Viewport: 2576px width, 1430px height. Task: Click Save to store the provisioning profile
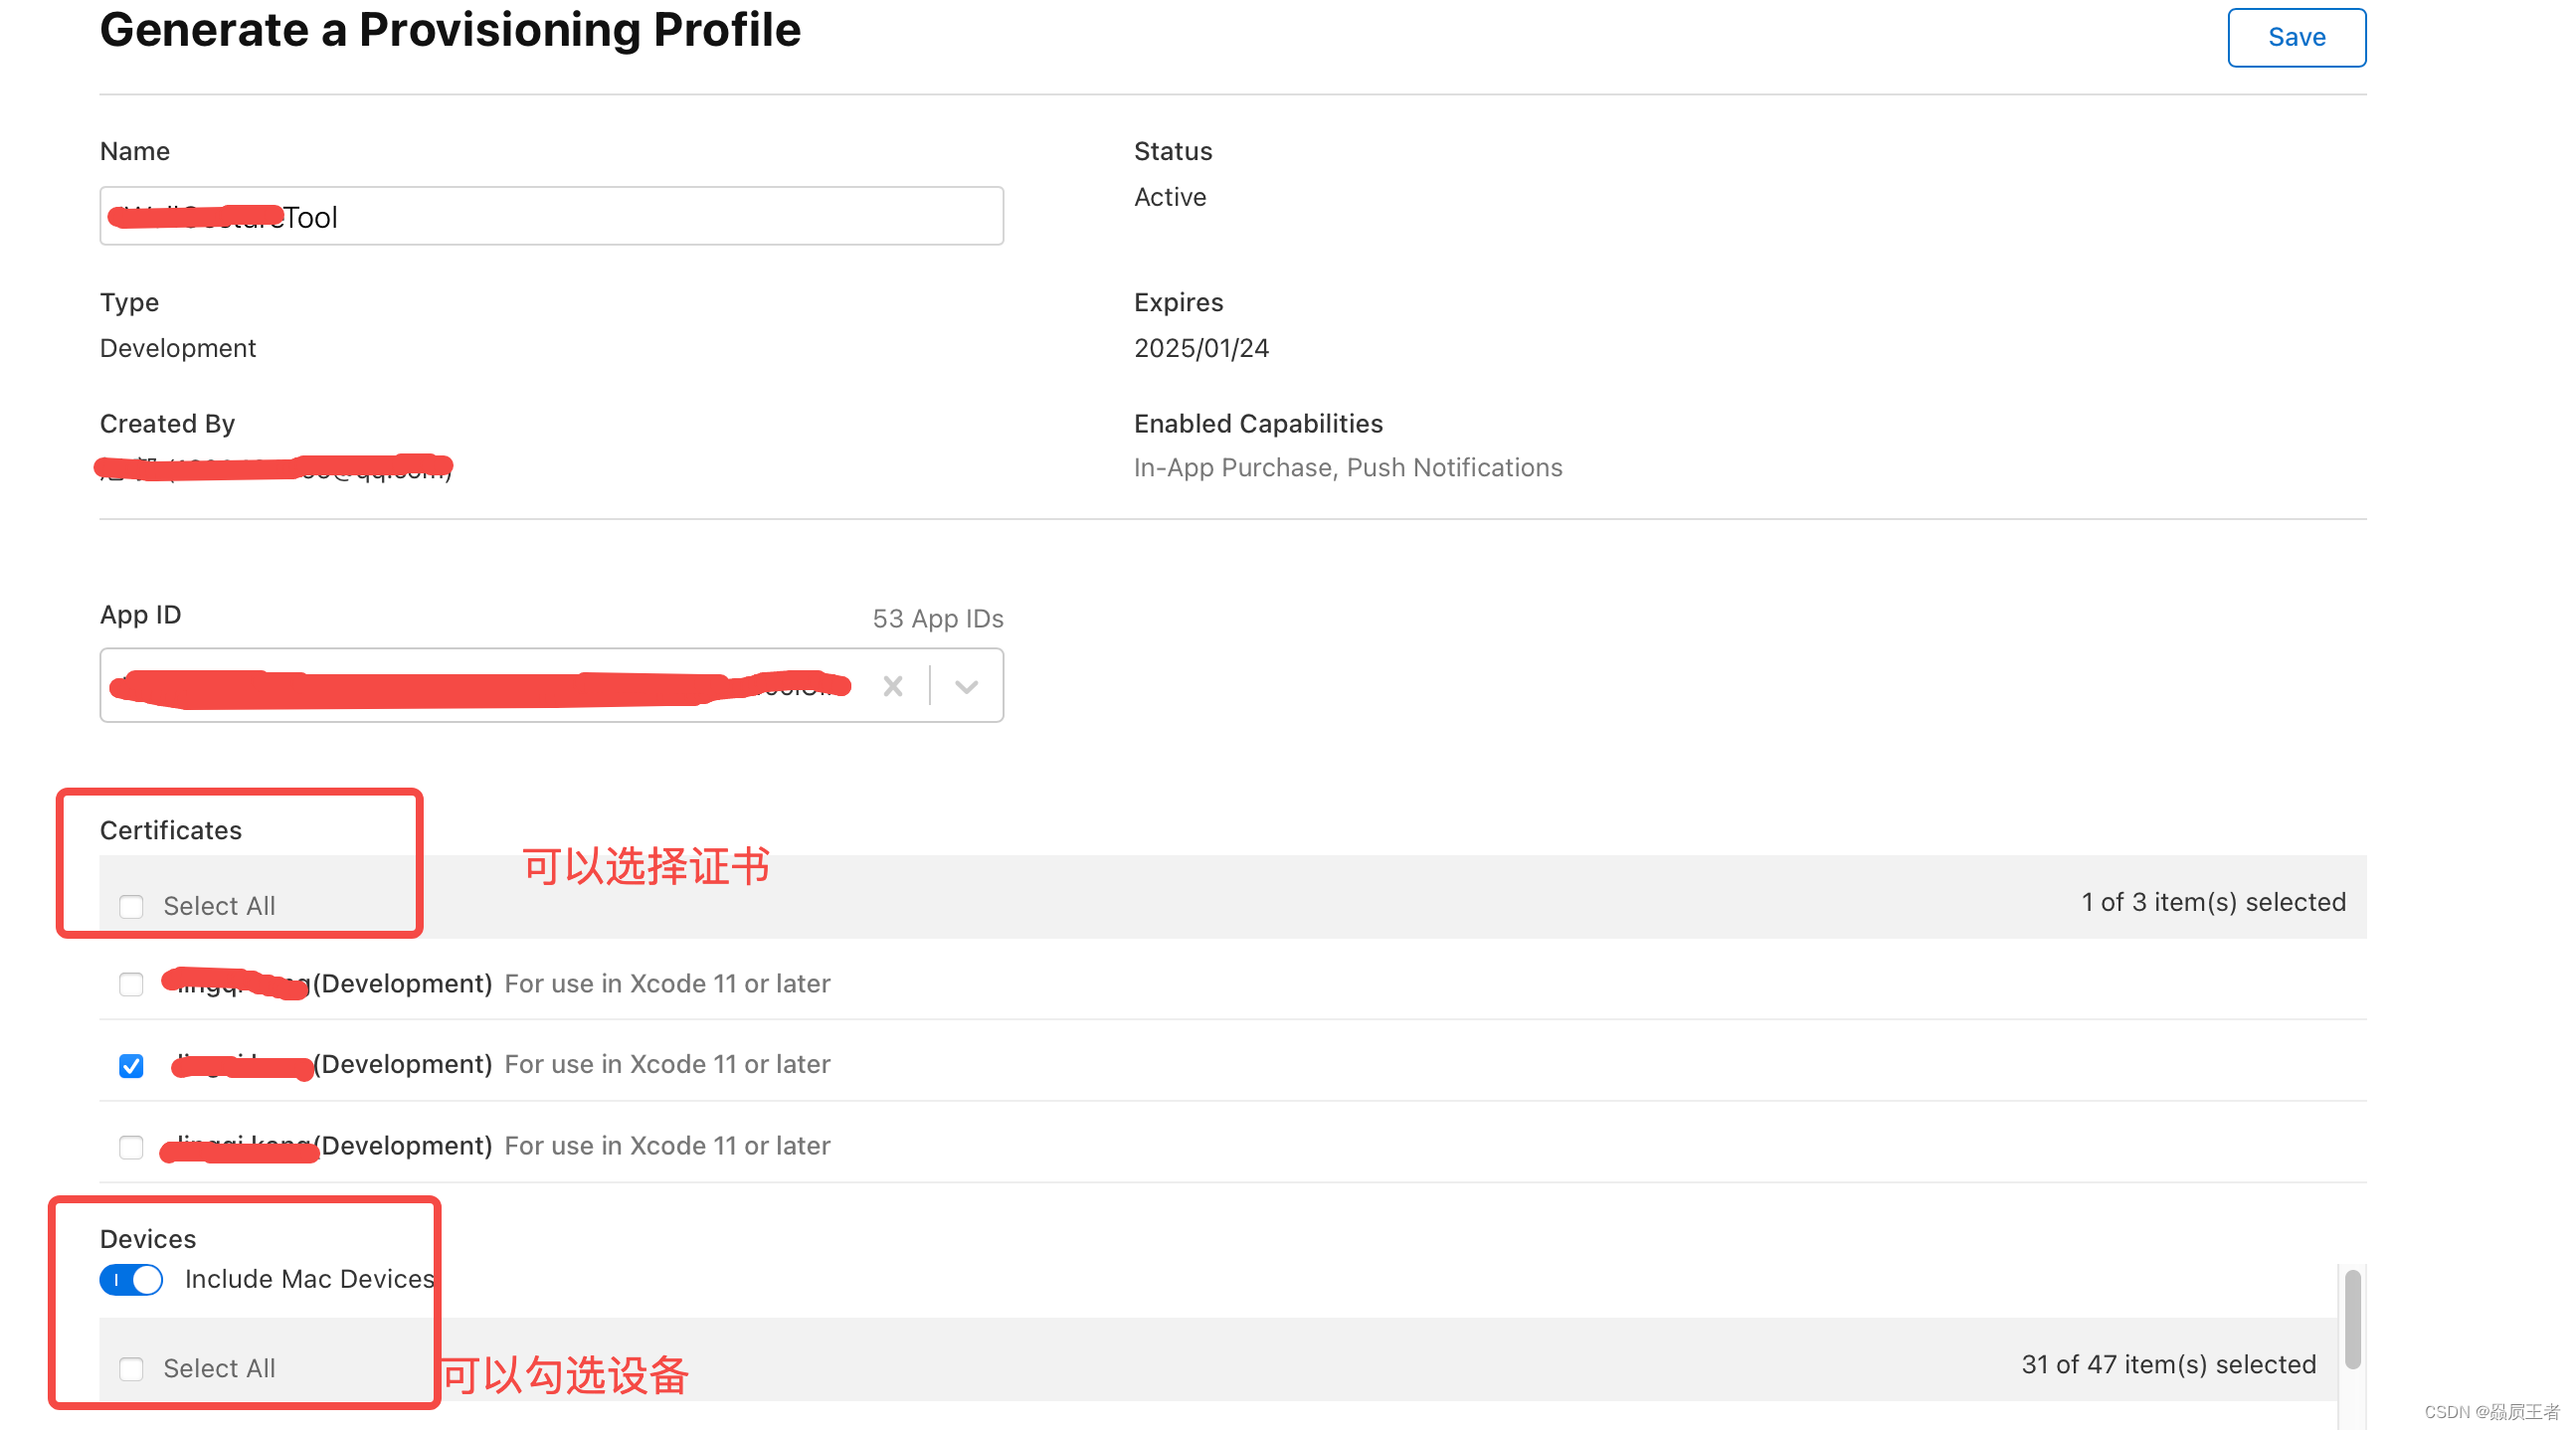click(x=2295, y=37)
